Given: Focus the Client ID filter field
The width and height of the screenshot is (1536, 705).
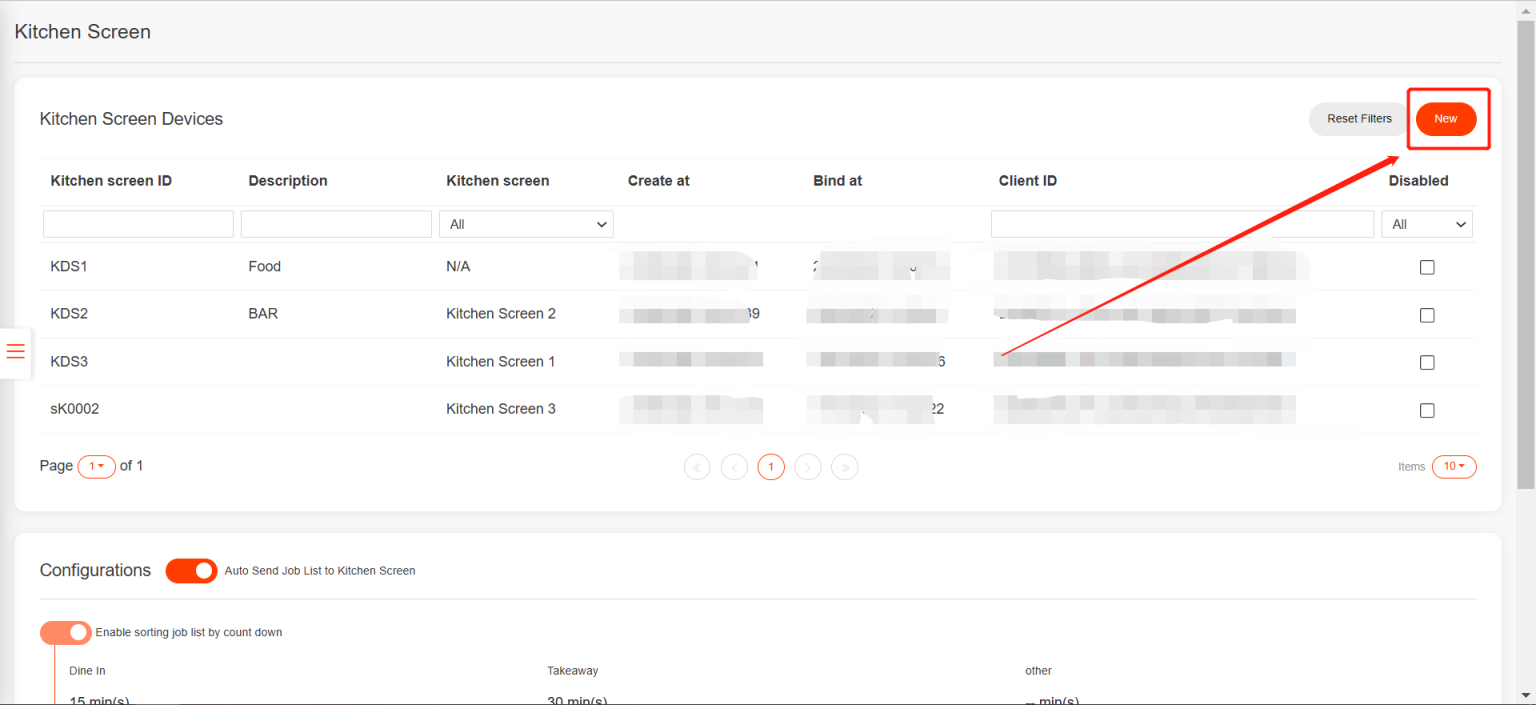Looking at the screenshot, I should coord(1182,223).
